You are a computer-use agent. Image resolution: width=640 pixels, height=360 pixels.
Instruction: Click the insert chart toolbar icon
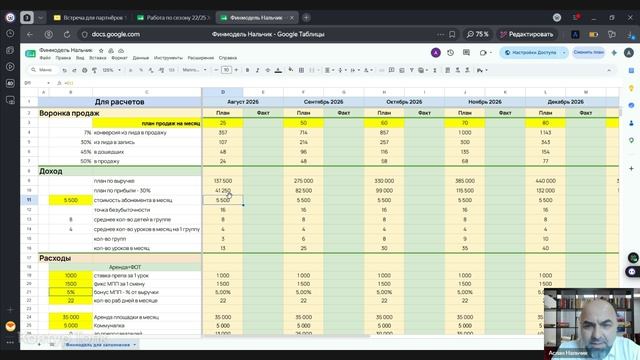tap(402, 70)
